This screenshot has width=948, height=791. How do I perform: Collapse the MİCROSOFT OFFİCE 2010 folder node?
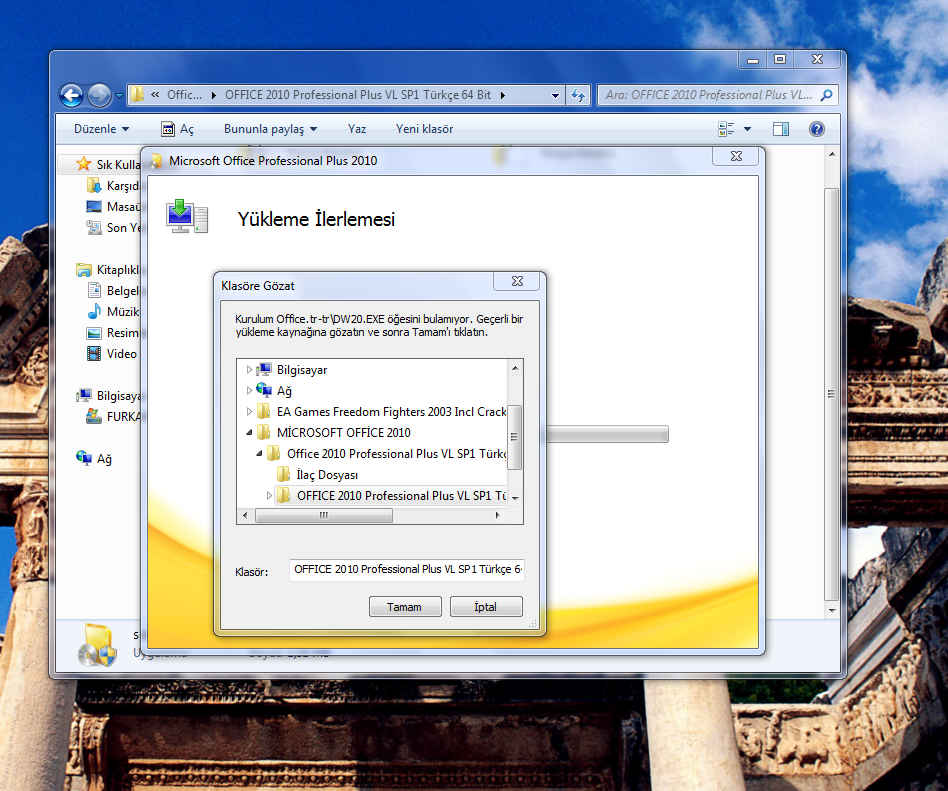pos(249,432)
